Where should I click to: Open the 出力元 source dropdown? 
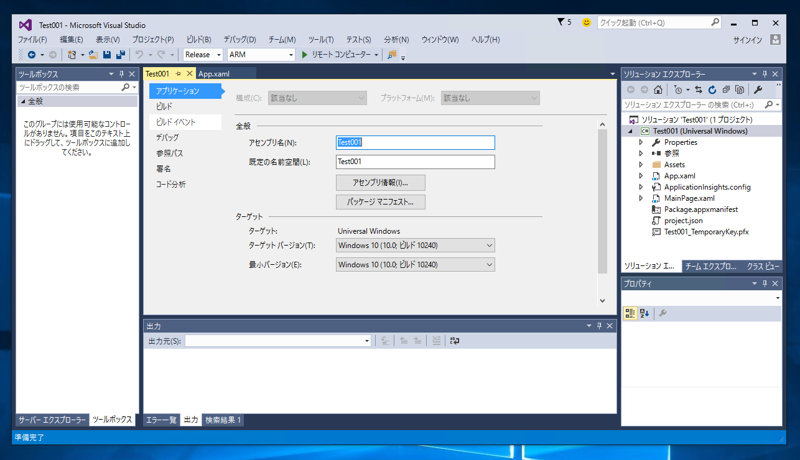pyautogui.click(x=278, y=341)
